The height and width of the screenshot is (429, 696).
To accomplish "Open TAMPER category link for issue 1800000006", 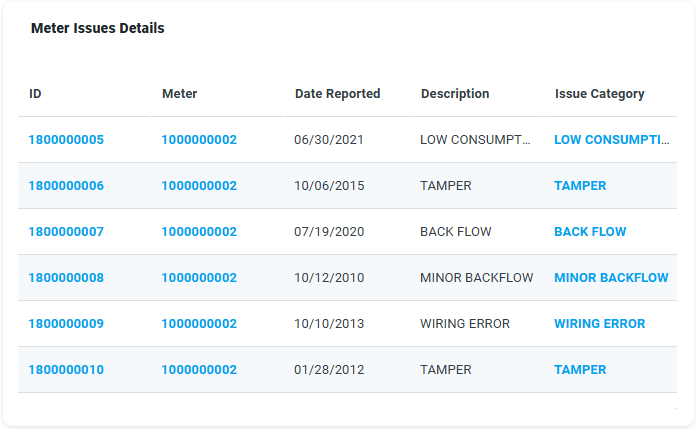I will pyautogui.click(x=580, y=186).
